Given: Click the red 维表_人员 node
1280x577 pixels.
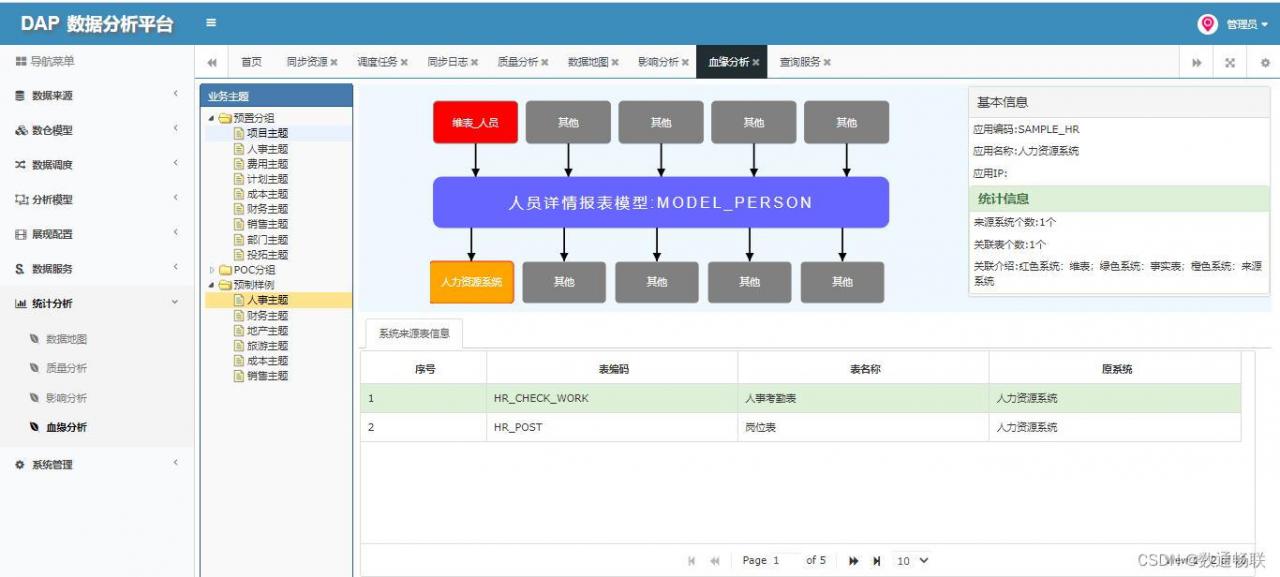Looking at the screenshot, I should tap(475, 122).
